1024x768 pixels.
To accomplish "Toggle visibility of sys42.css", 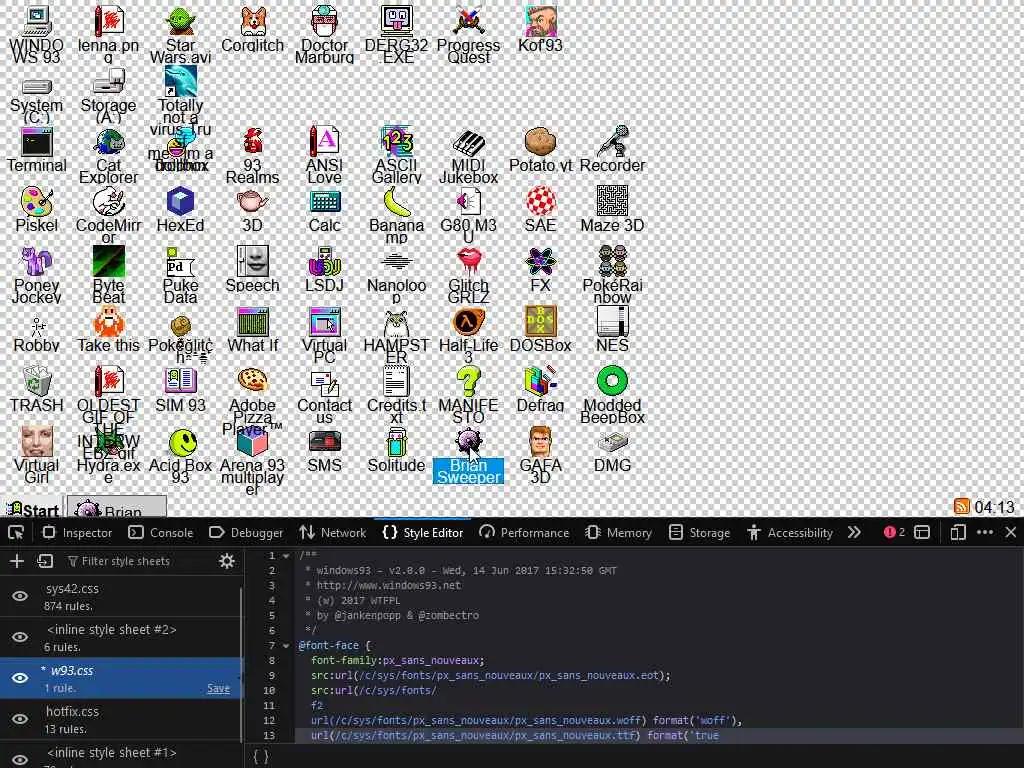I will click(x=20, y=596).
